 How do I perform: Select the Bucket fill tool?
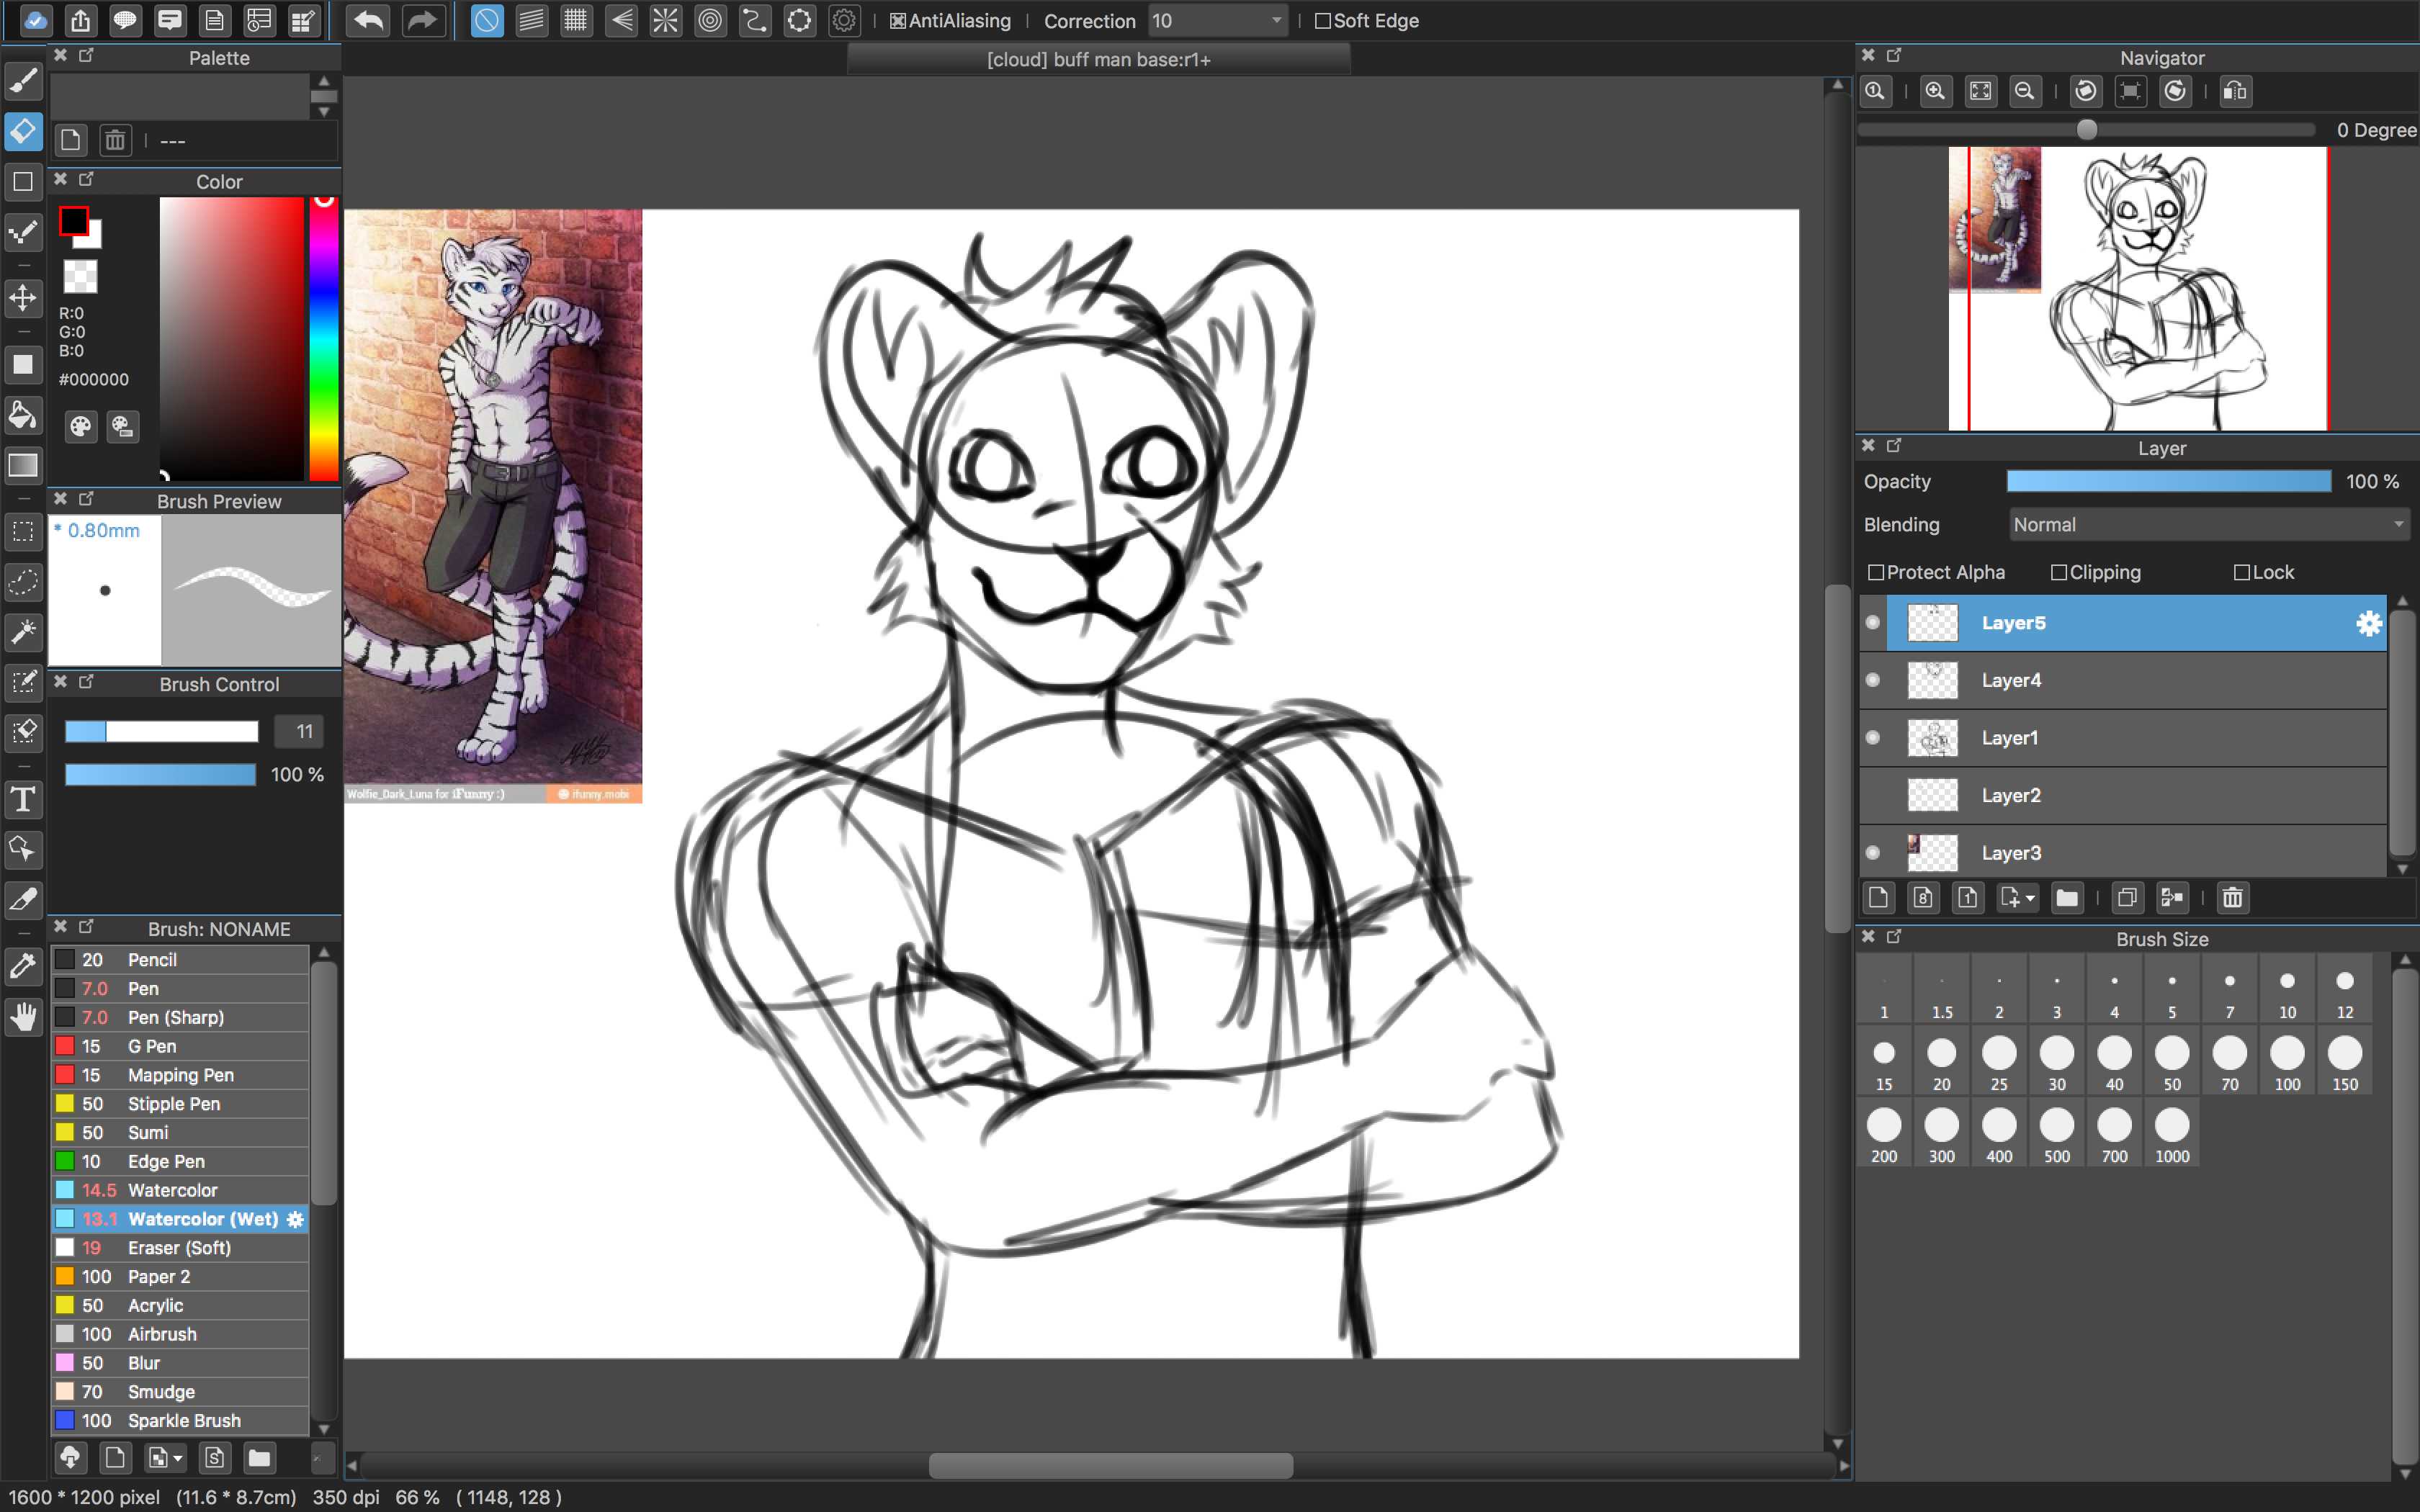[23, 414]
